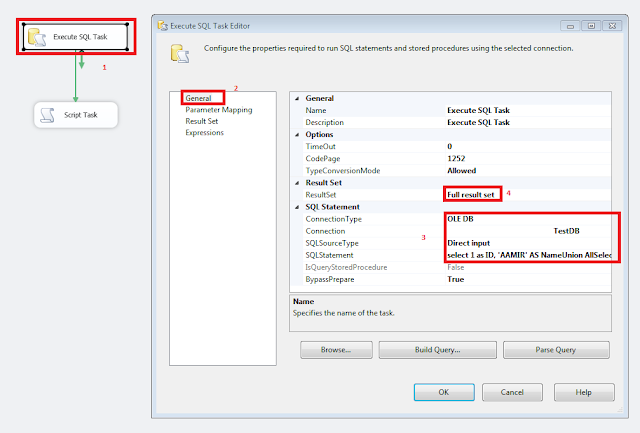Select the Name property label
Image resolution: width=640 pixels, height=433 pixels.
pos(316,111)
